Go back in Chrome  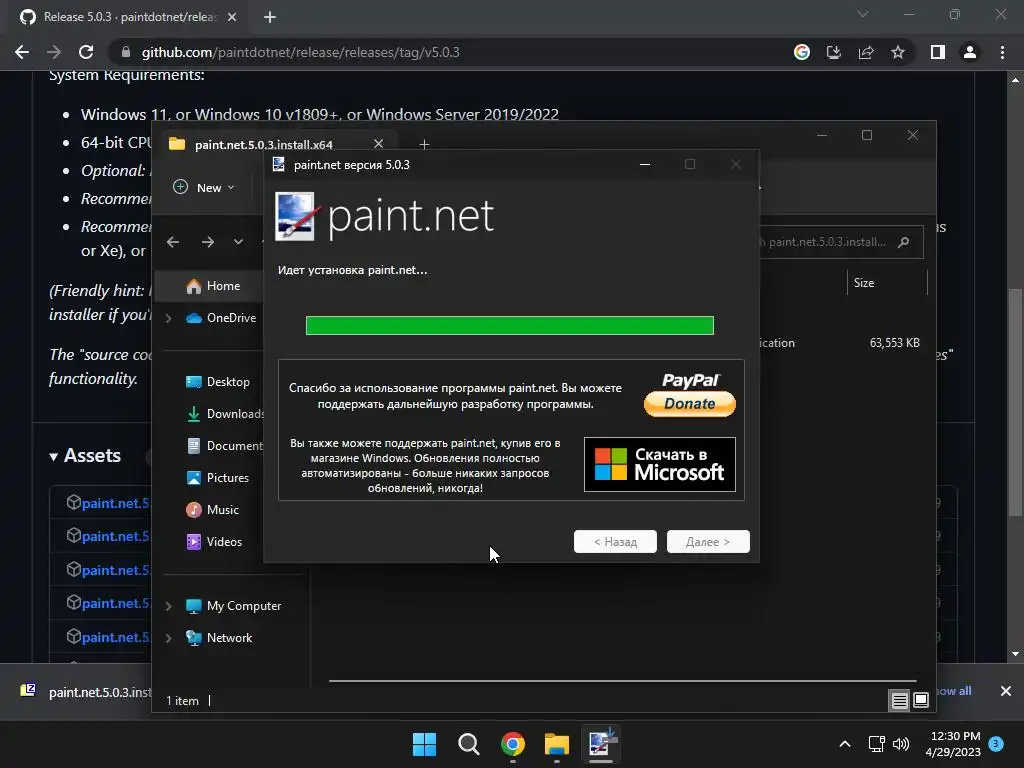[x=22, y=52]
